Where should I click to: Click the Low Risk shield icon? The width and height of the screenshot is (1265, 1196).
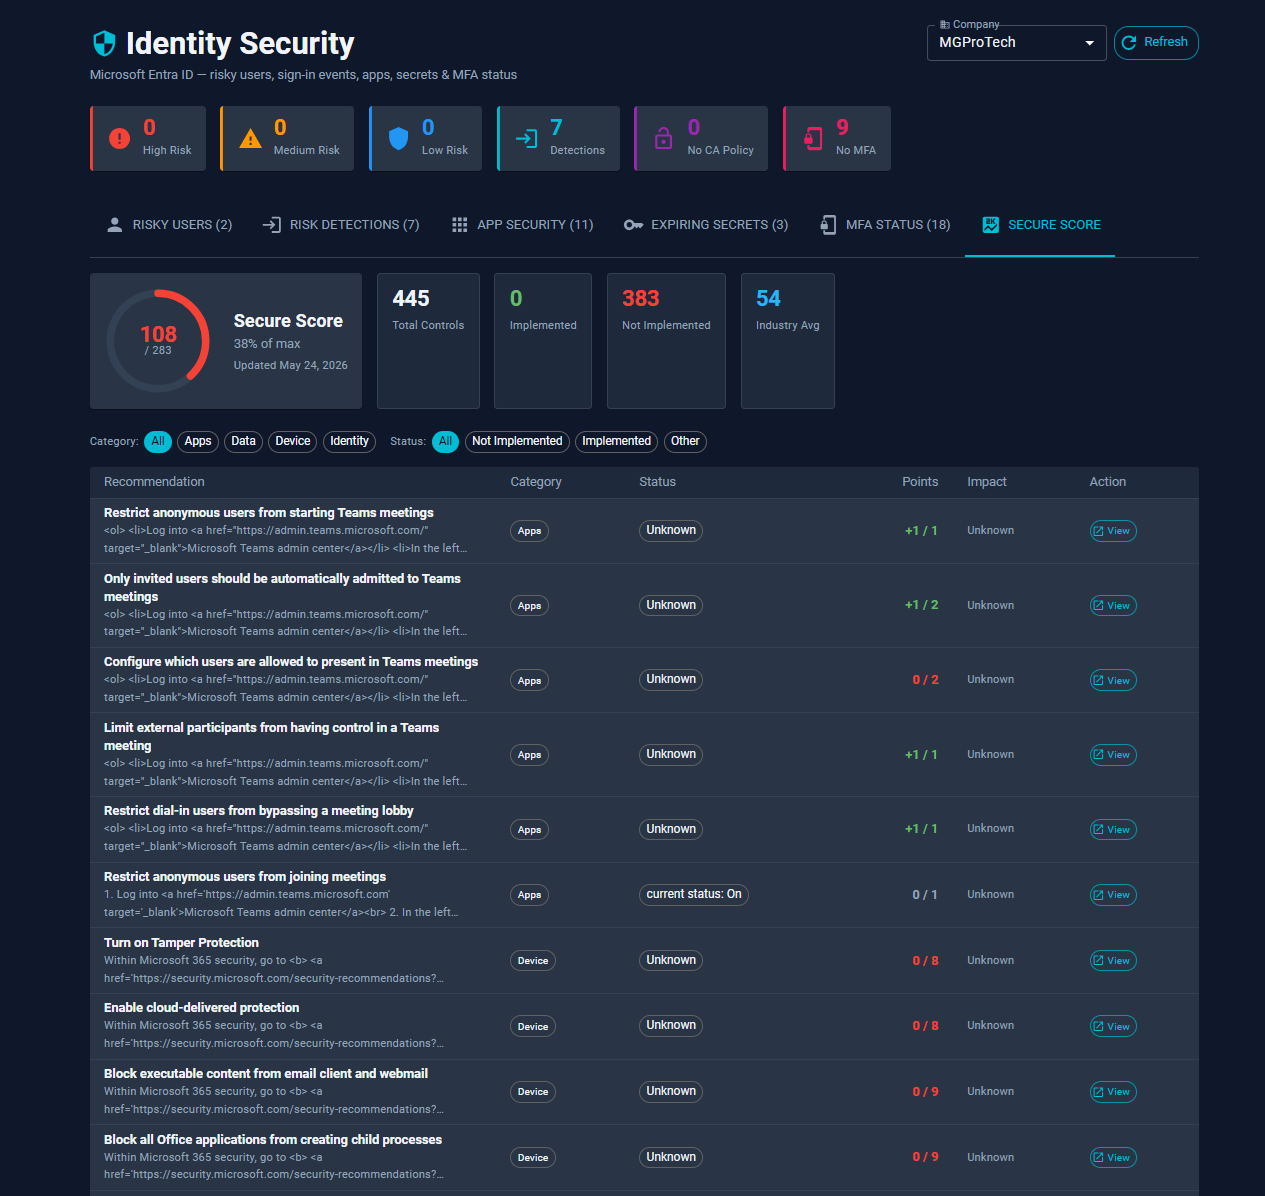pyautogui.click(x=398, y=138)
